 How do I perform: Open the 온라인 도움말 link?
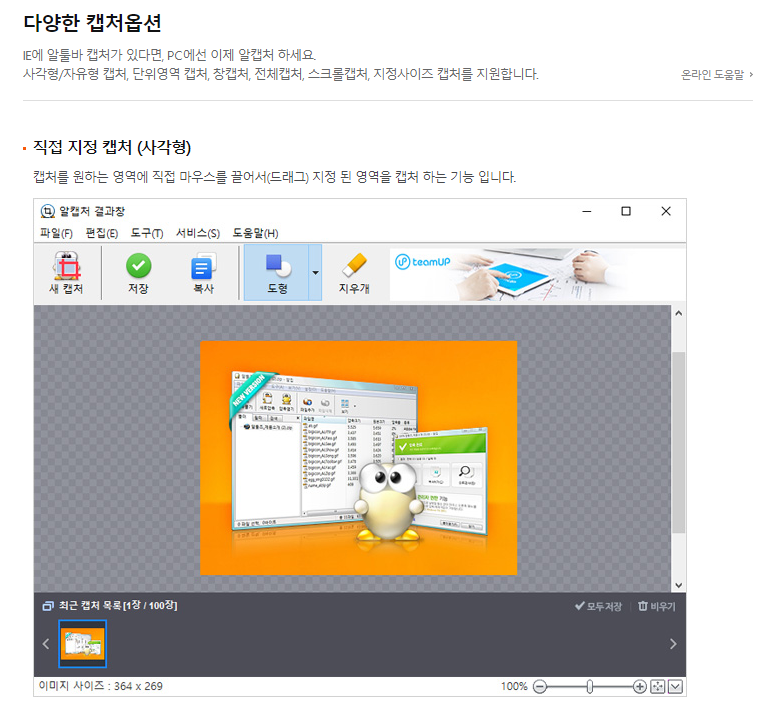(x=716, y=75)
